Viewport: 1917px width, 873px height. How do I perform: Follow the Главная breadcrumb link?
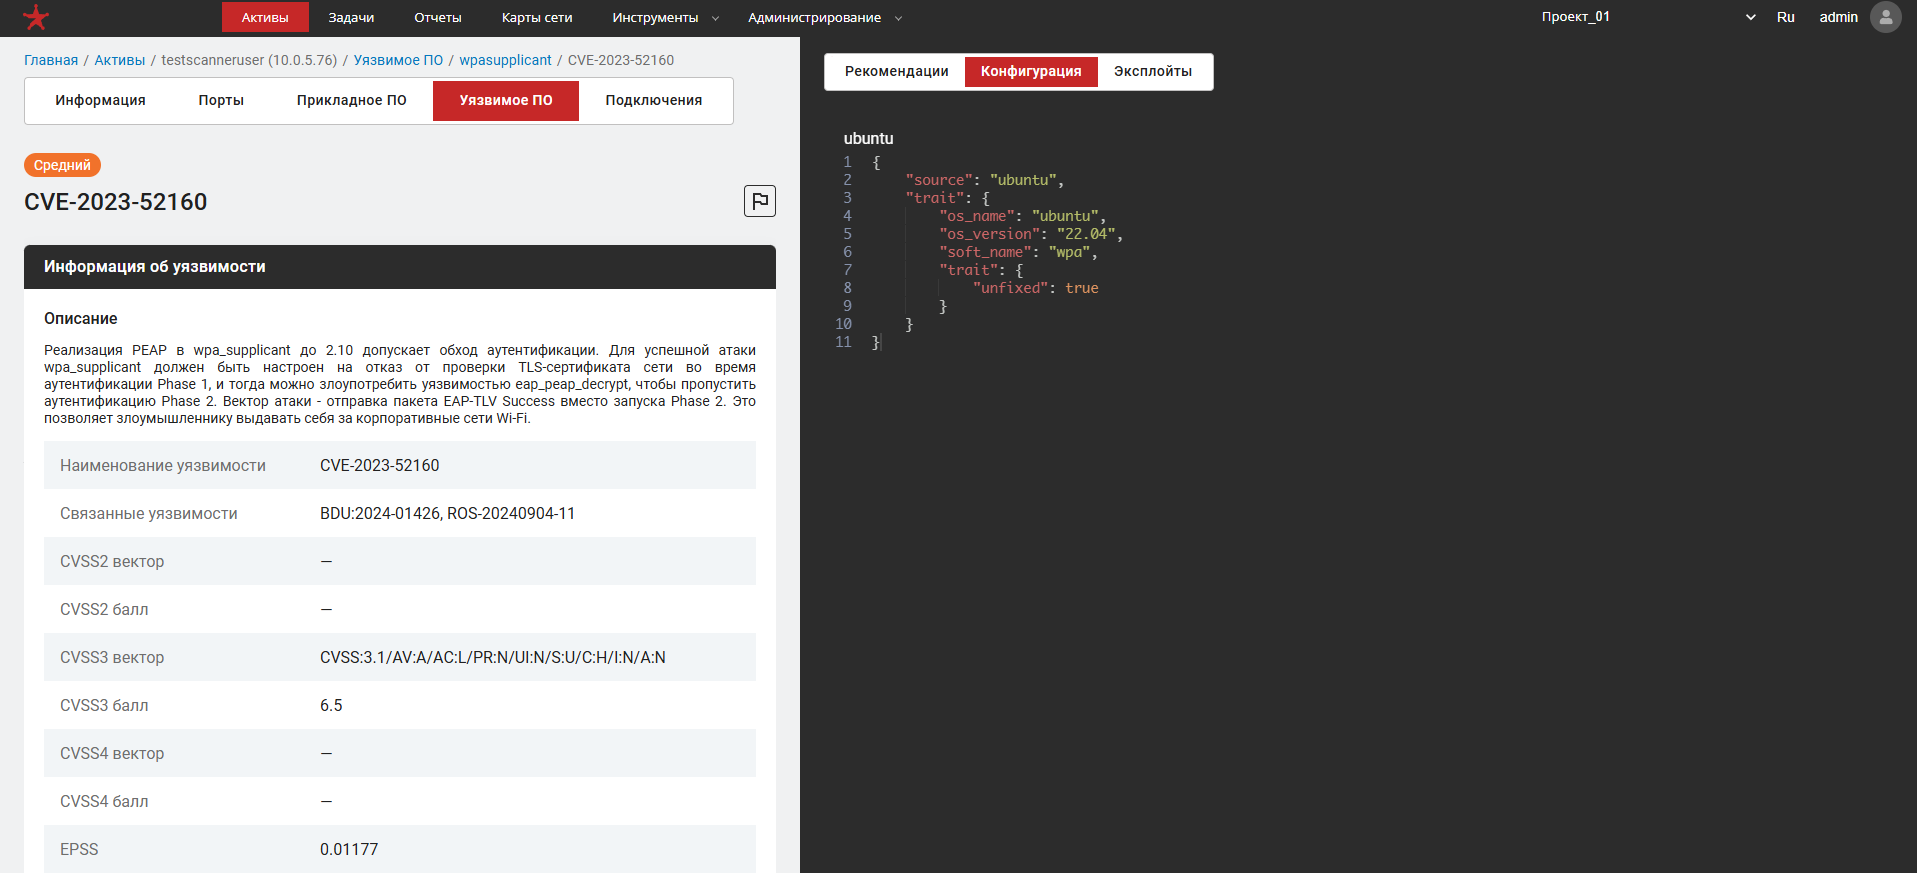click(51, 60)
